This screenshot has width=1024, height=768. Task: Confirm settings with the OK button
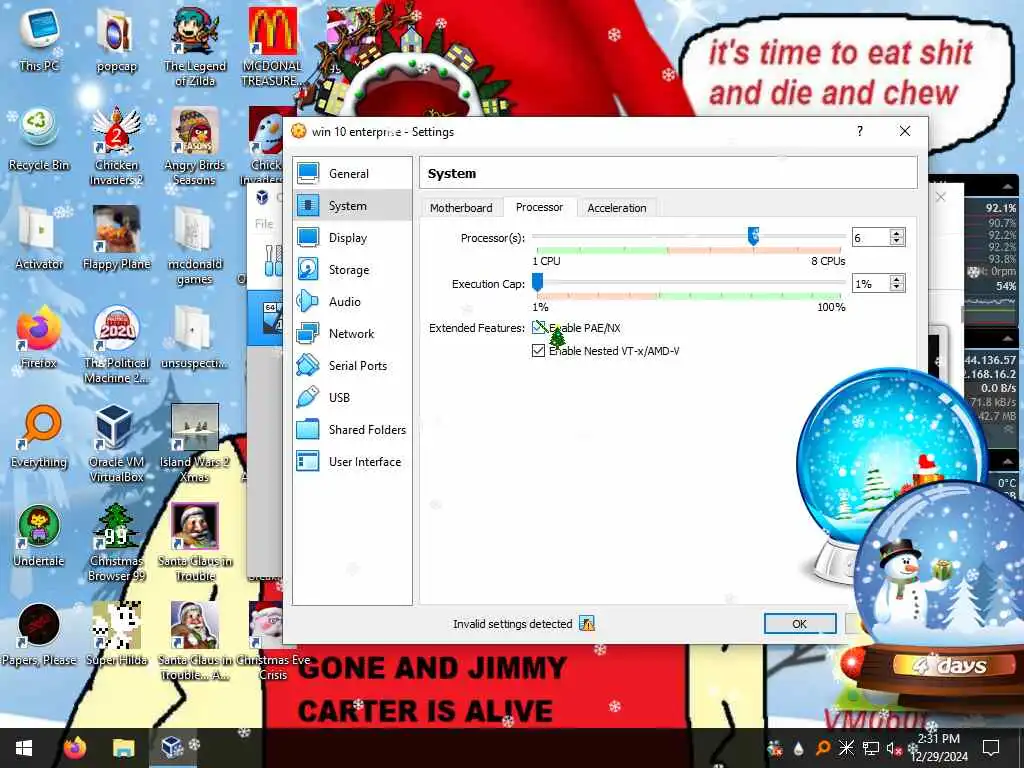(800, 624)
